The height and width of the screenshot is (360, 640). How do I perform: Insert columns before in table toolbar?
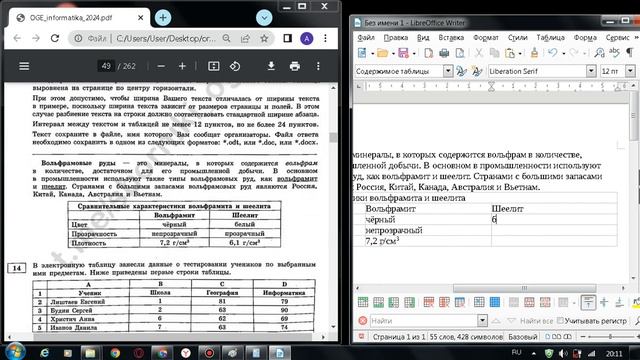point(393,302)
